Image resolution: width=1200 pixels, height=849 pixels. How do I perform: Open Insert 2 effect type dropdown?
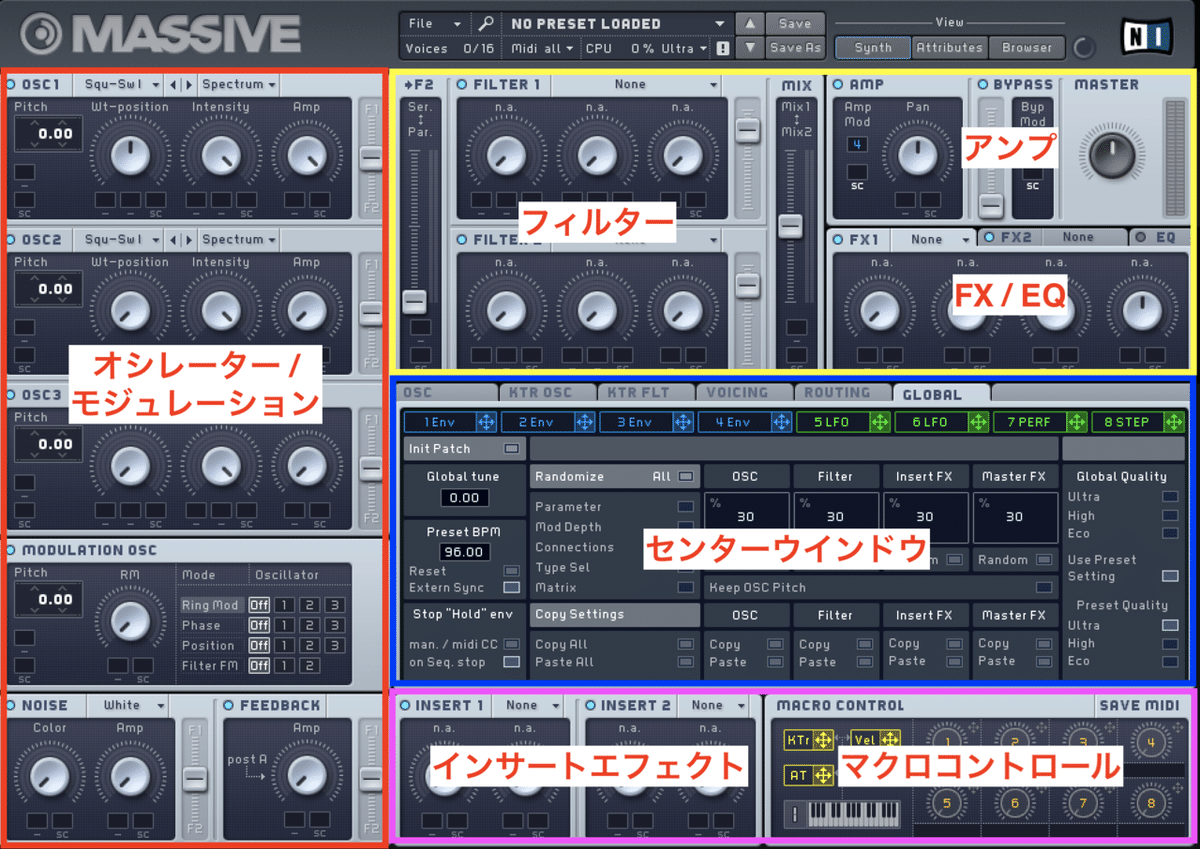(x=714, y=706)
